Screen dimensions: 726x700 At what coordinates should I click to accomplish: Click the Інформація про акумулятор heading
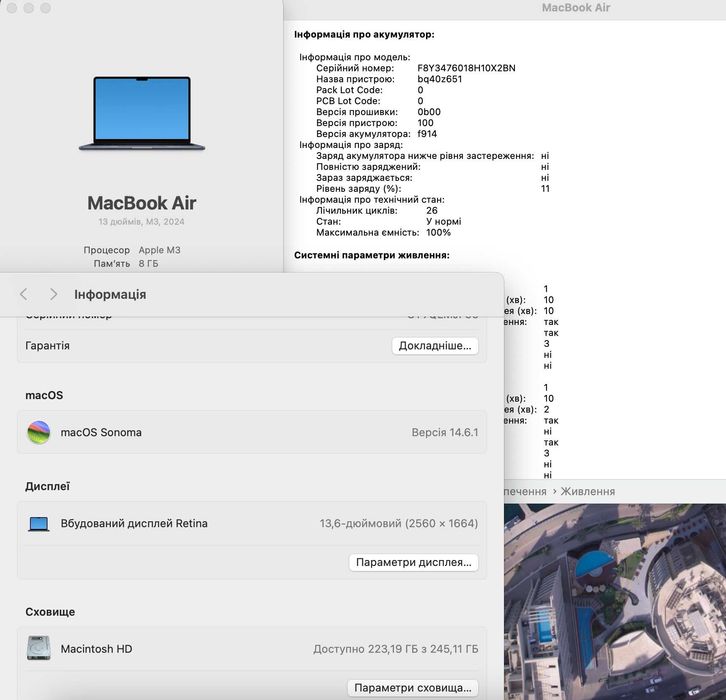click(364, 34)
